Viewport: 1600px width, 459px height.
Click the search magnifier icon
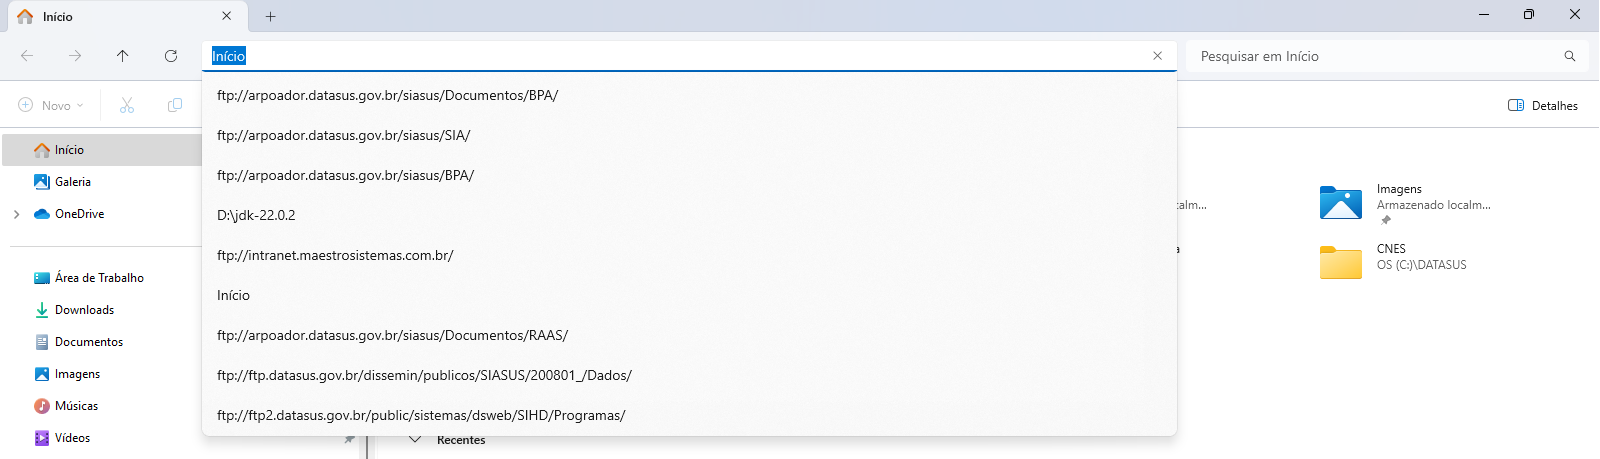(x=1570, y=56)
